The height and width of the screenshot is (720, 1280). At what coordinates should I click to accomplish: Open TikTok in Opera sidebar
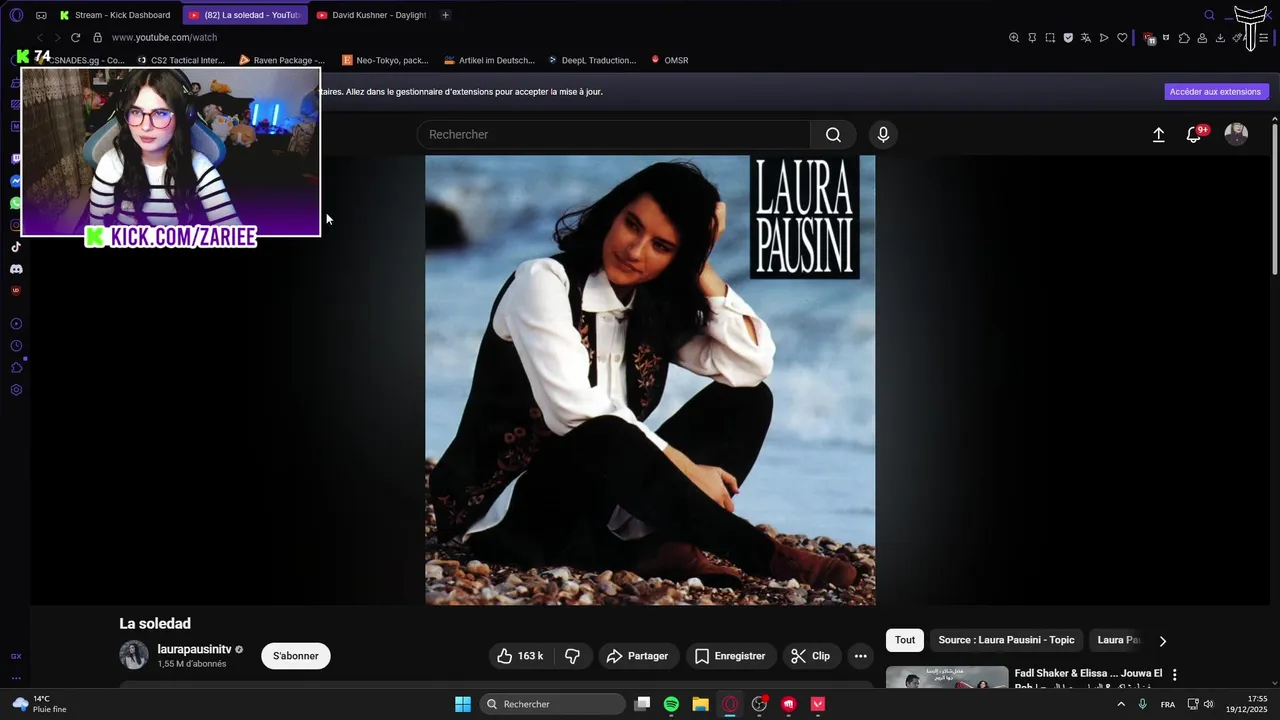pos(16,247)
